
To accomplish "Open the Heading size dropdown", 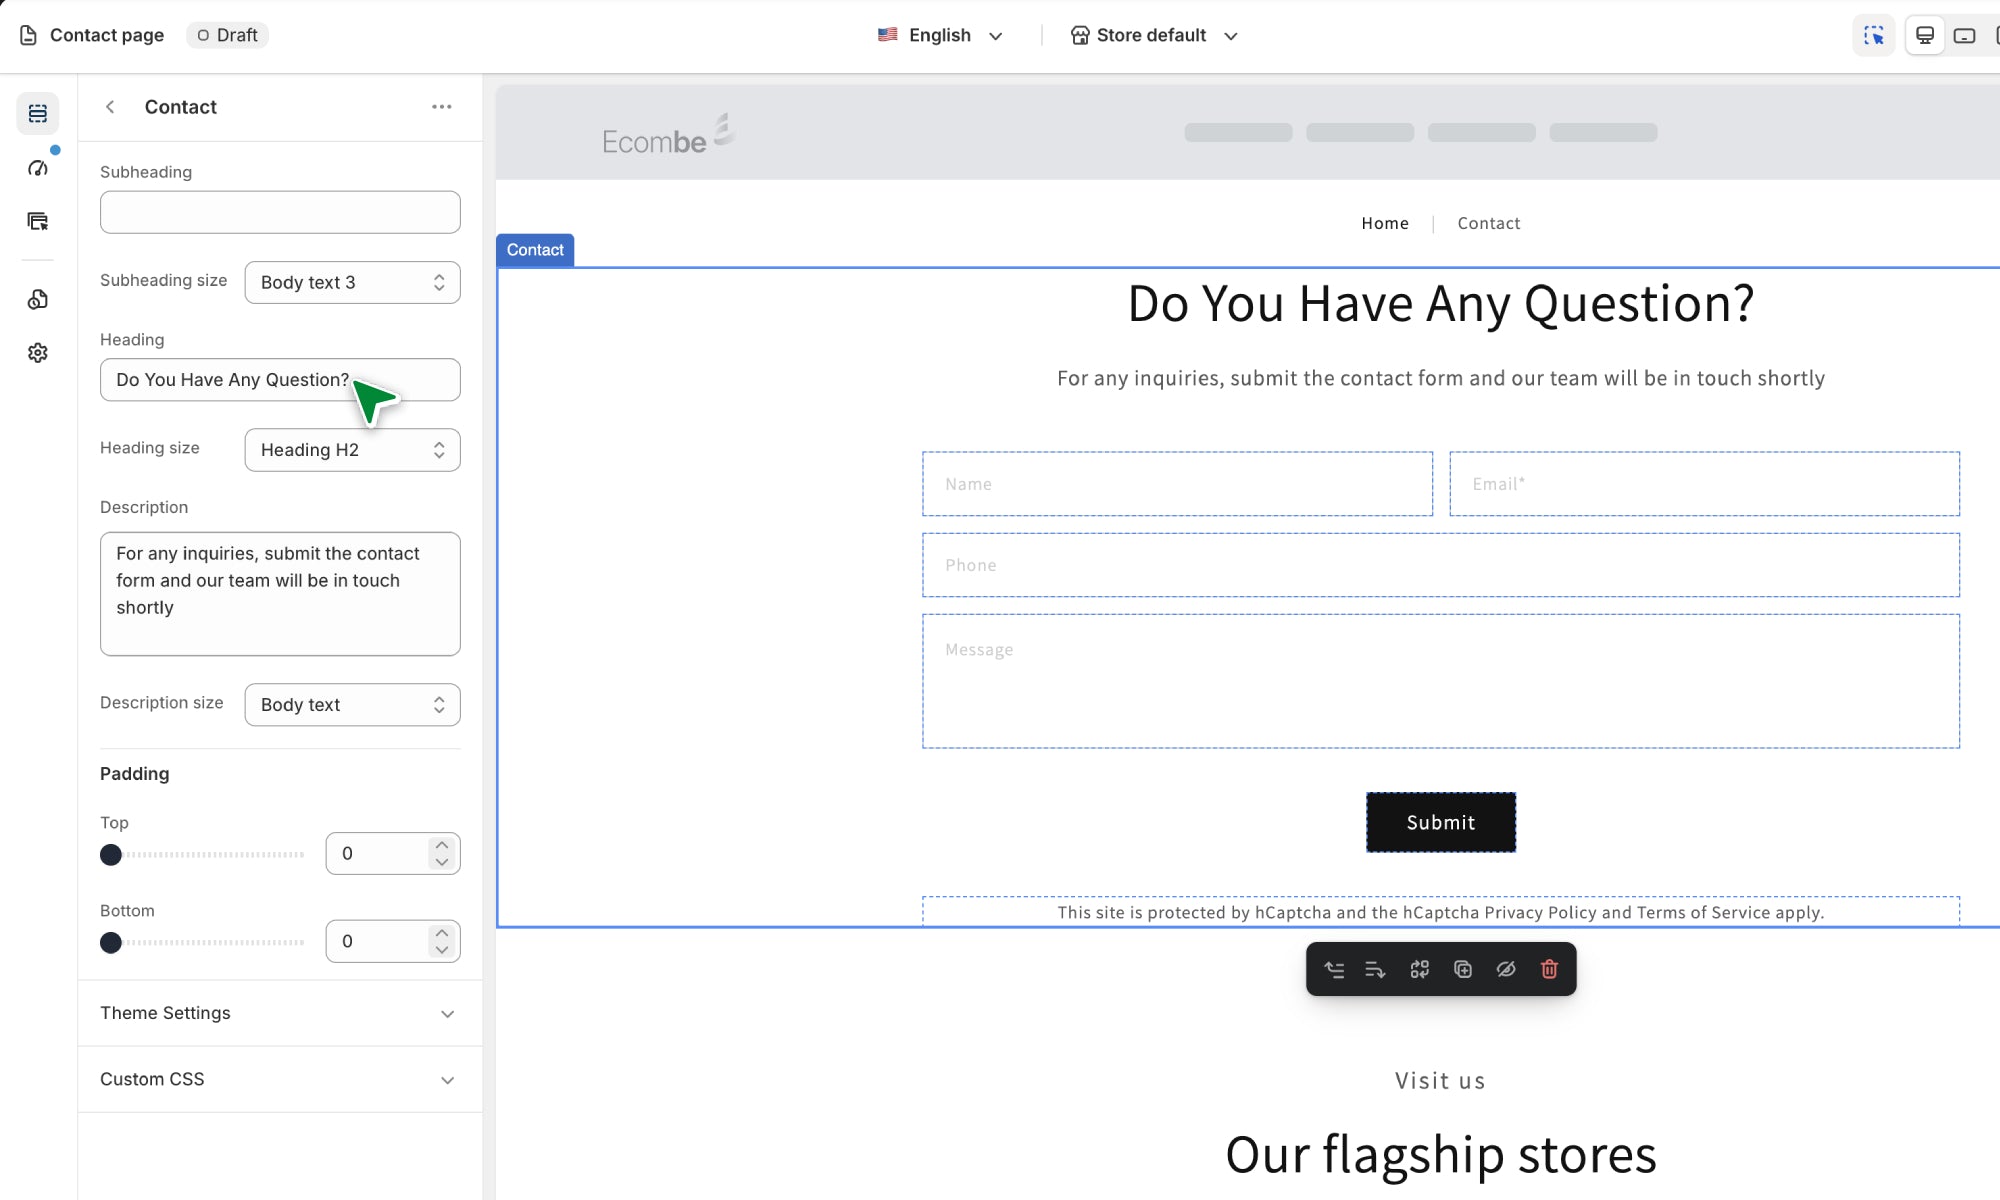I will click(352, 450).
